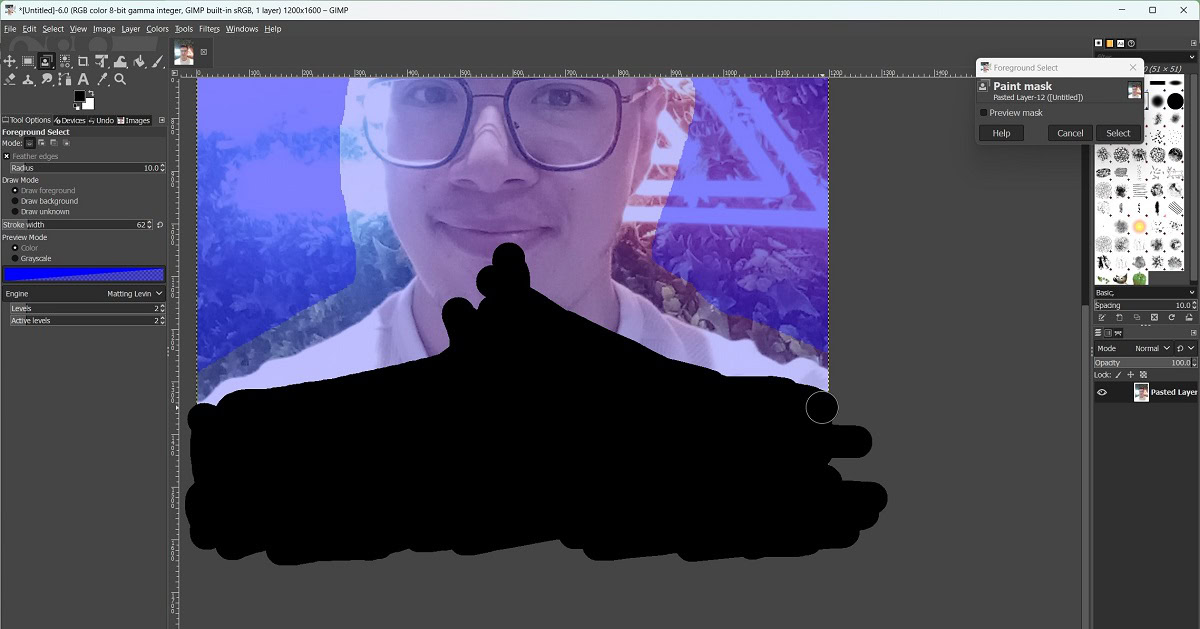
Task: Select the Eraser tool
Action: point(10,79)
